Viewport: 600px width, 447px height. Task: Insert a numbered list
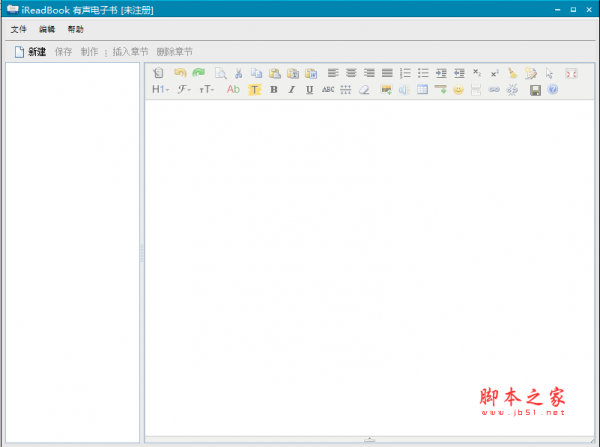405,73
